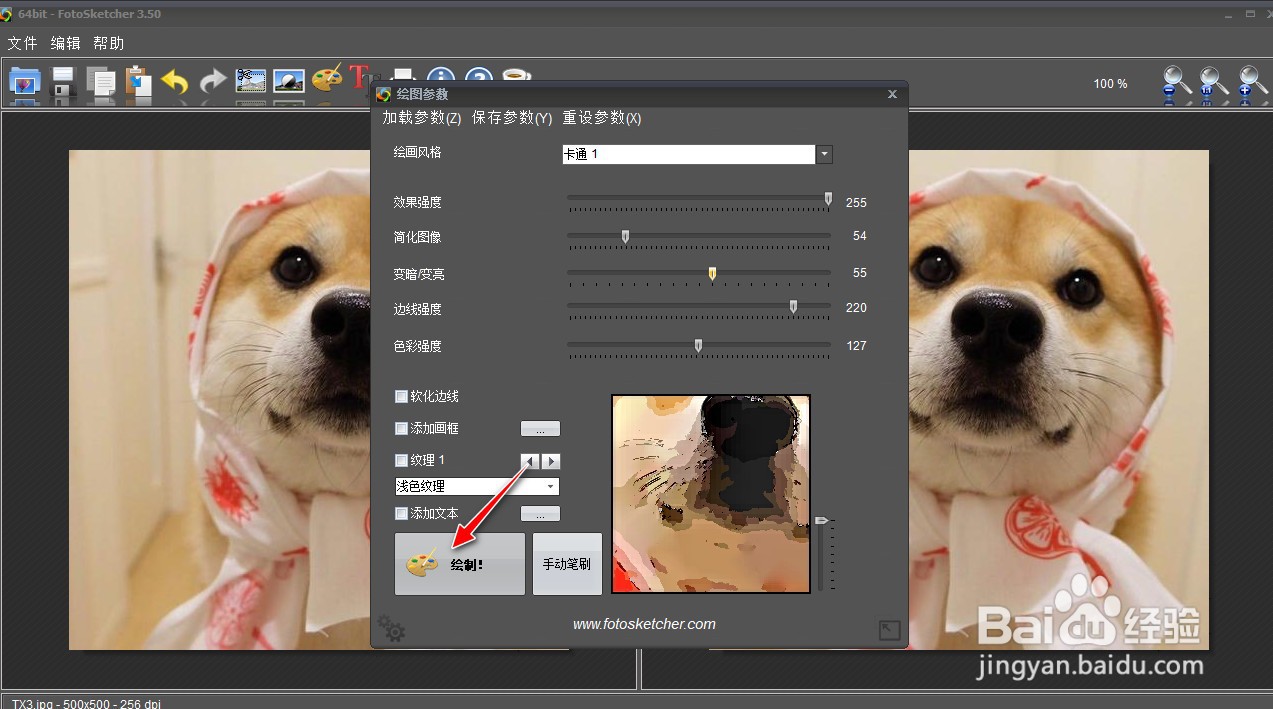Enable the 软化边线 checkbox

point(401,396)
